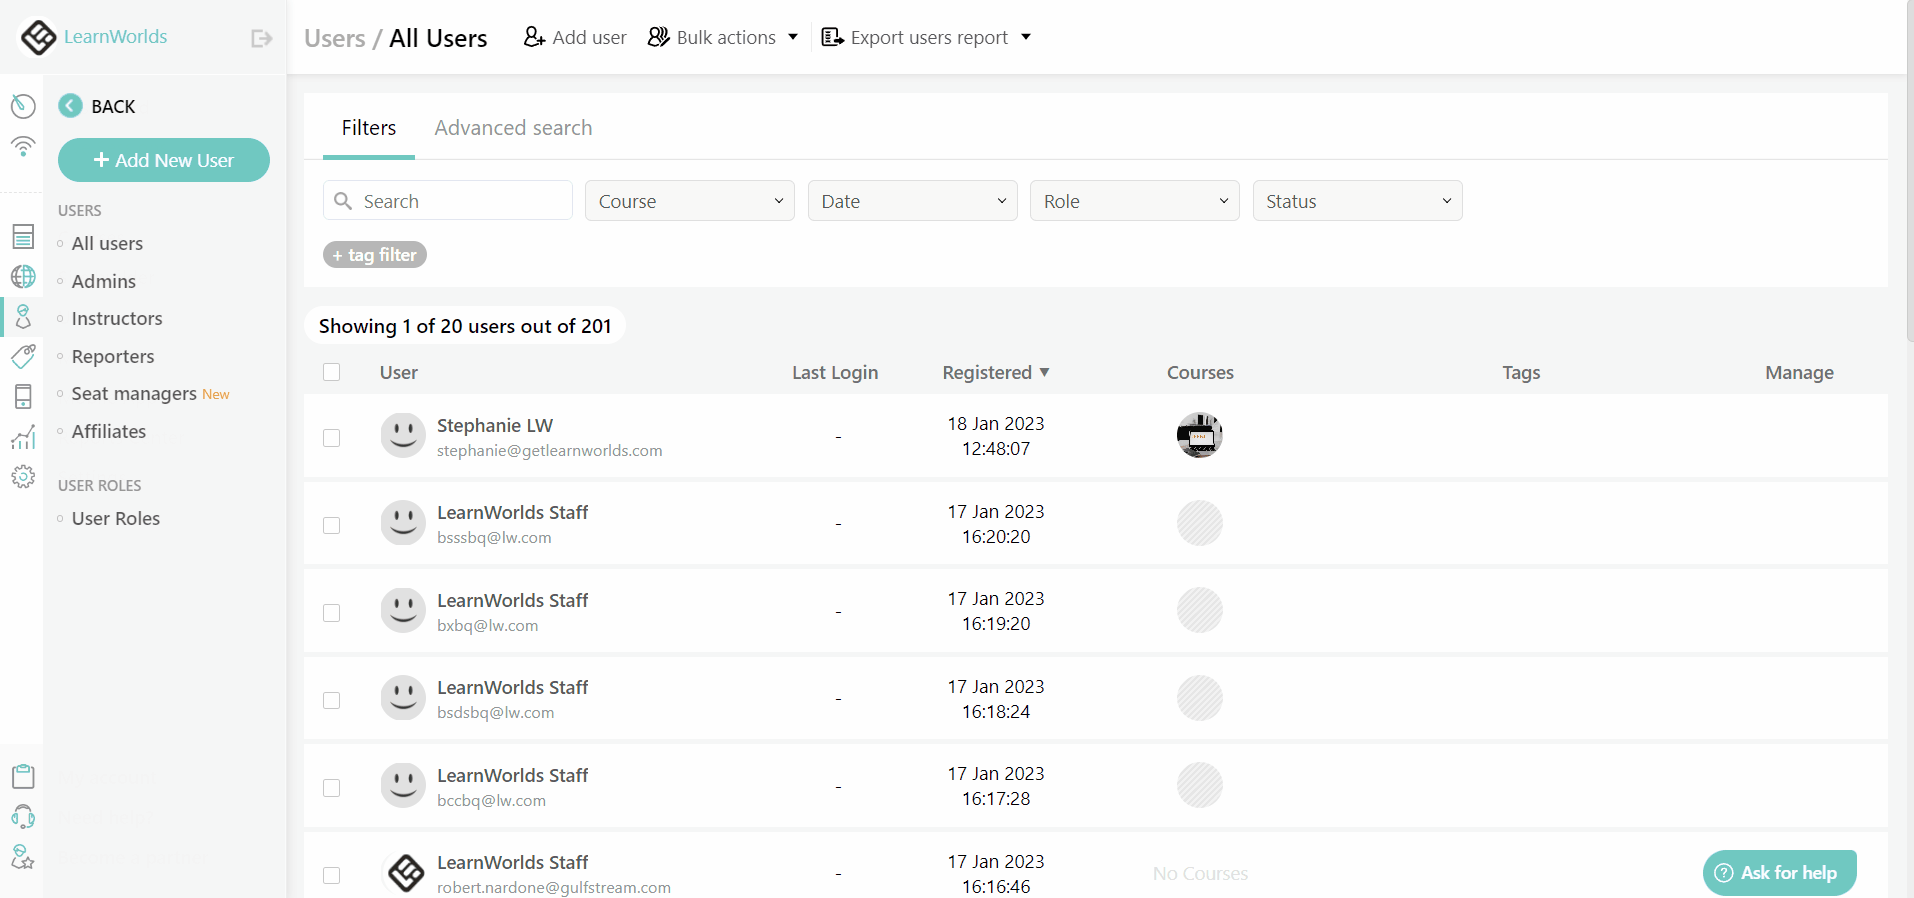Screen dimensions: 1914x898
Task: Tick the select-all users checkbox in header
Action: click(332, 372)
